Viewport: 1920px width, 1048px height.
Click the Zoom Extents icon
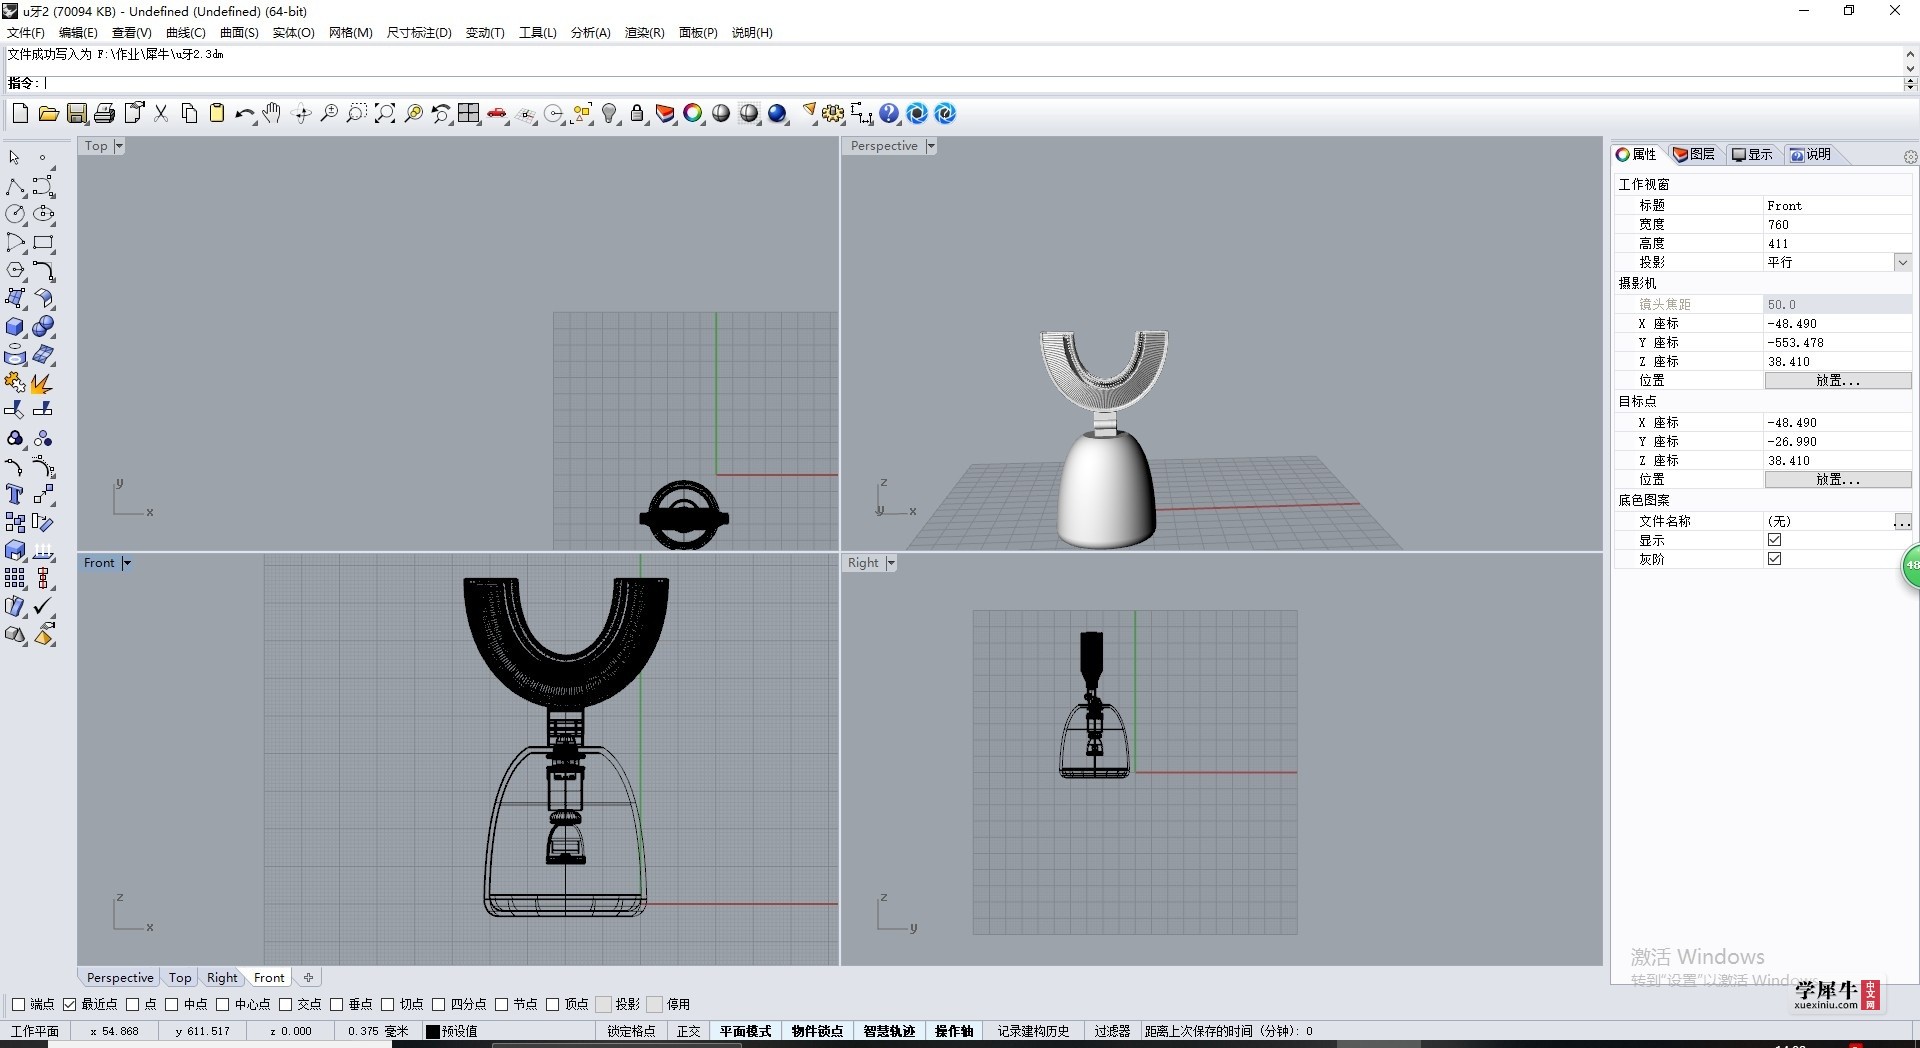tap(385, 113)
